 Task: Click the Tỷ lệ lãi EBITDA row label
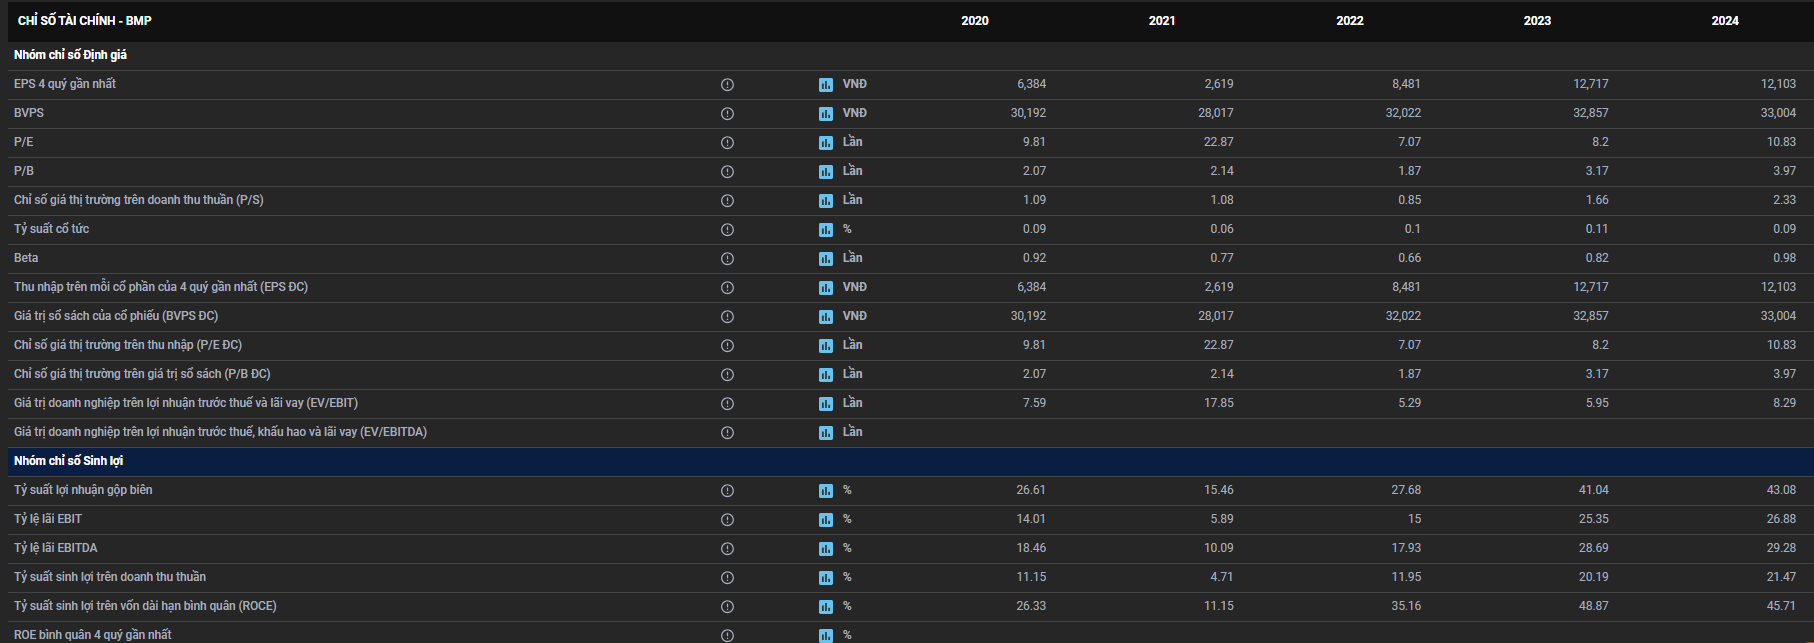(56, 548)
